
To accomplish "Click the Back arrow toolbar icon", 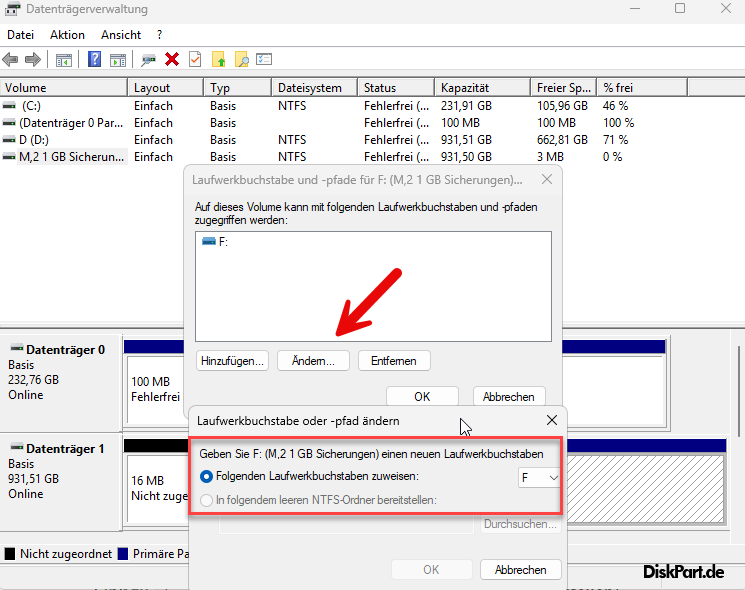I will pos(10,60).
